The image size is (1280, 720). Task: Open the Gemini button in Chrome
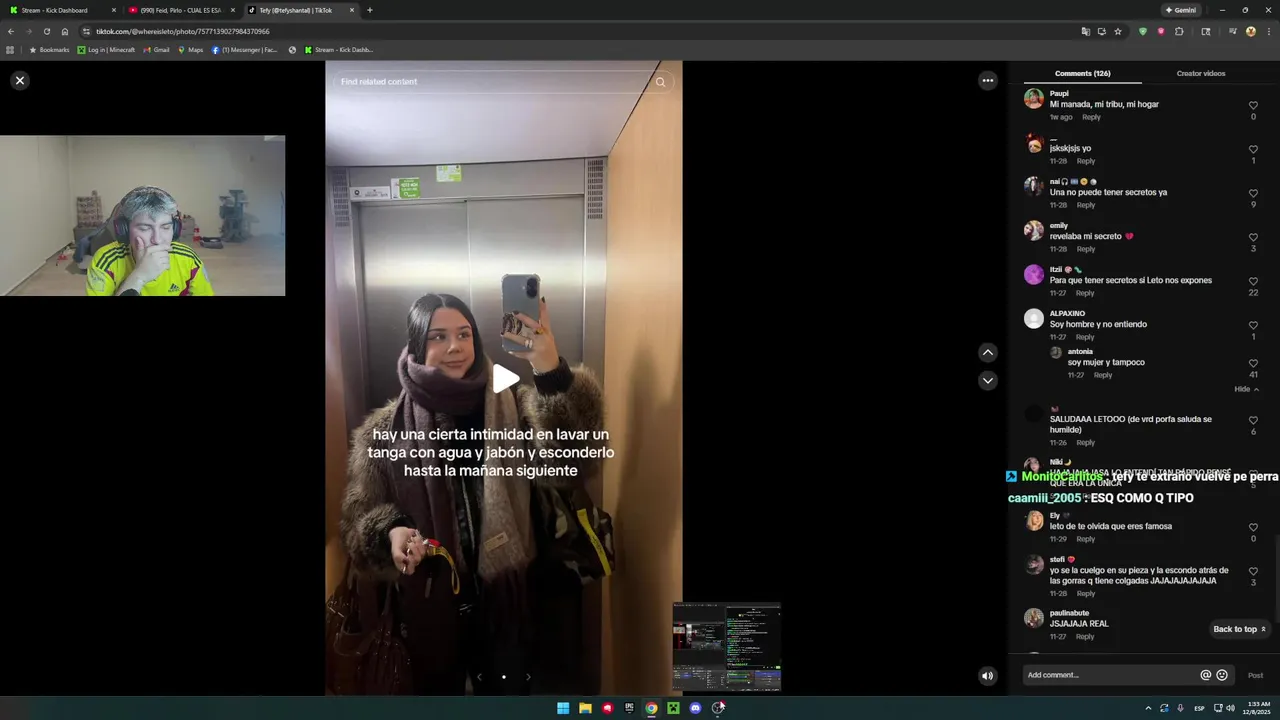pyautogui.click(x=1180, y=10)
